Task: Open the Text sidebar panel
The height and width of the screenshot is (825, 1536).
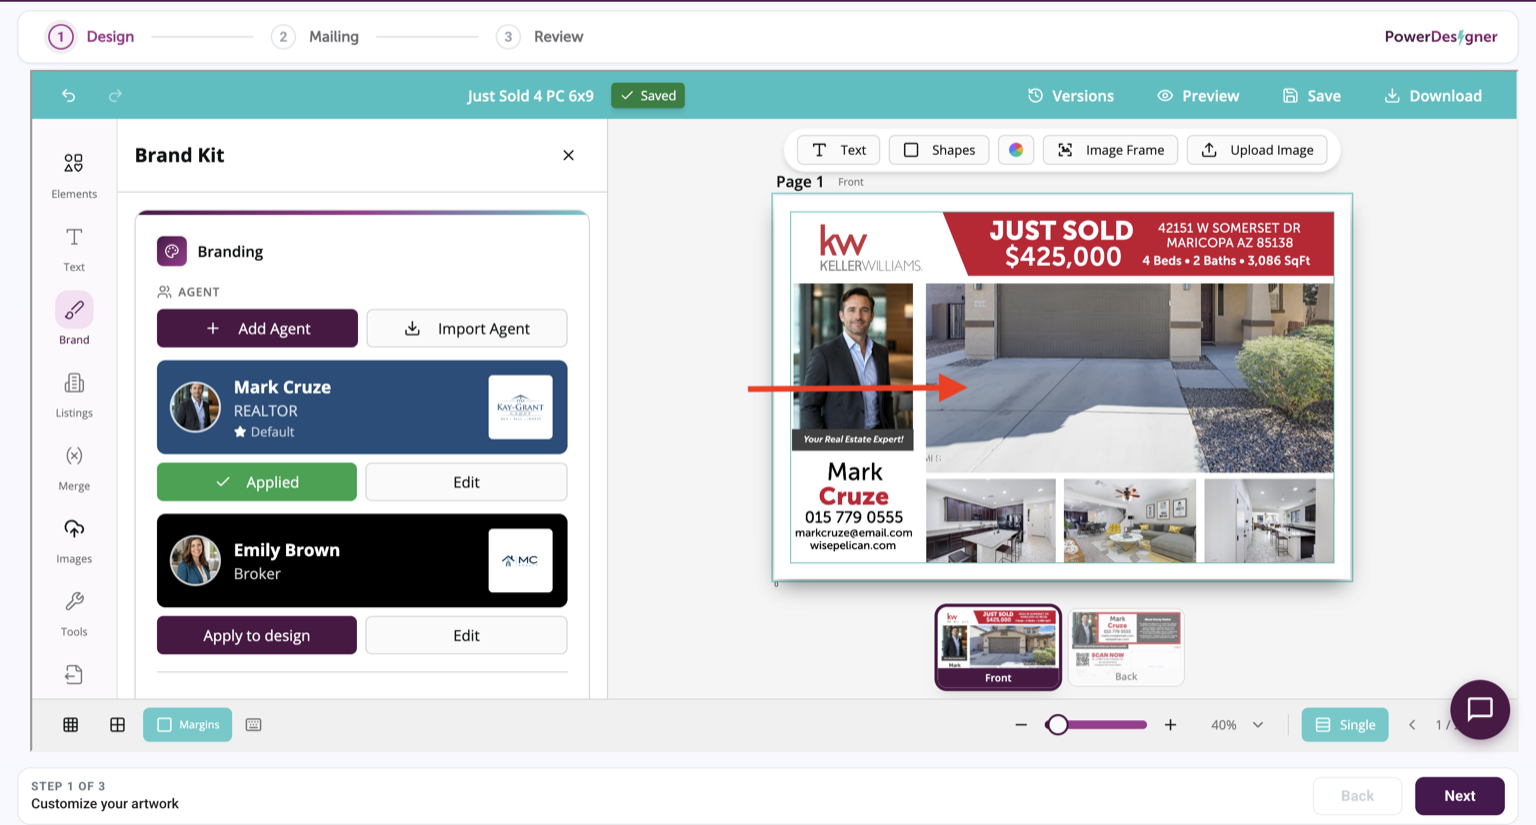Action: (x=74, y=249)
